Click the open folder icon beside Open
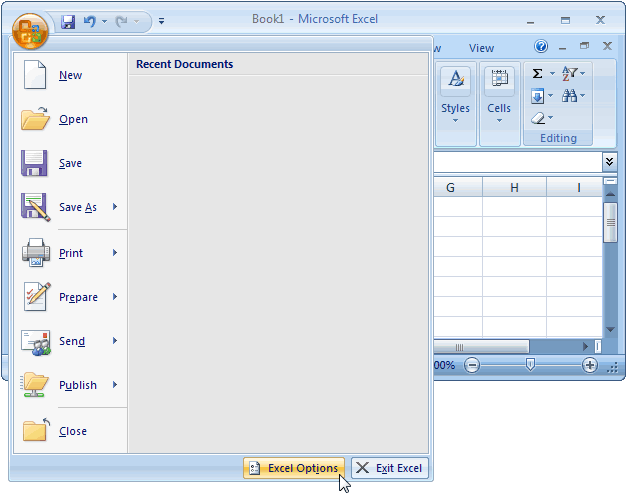Image resolution: width=628 pixels, height=496 pixels. 35,118
